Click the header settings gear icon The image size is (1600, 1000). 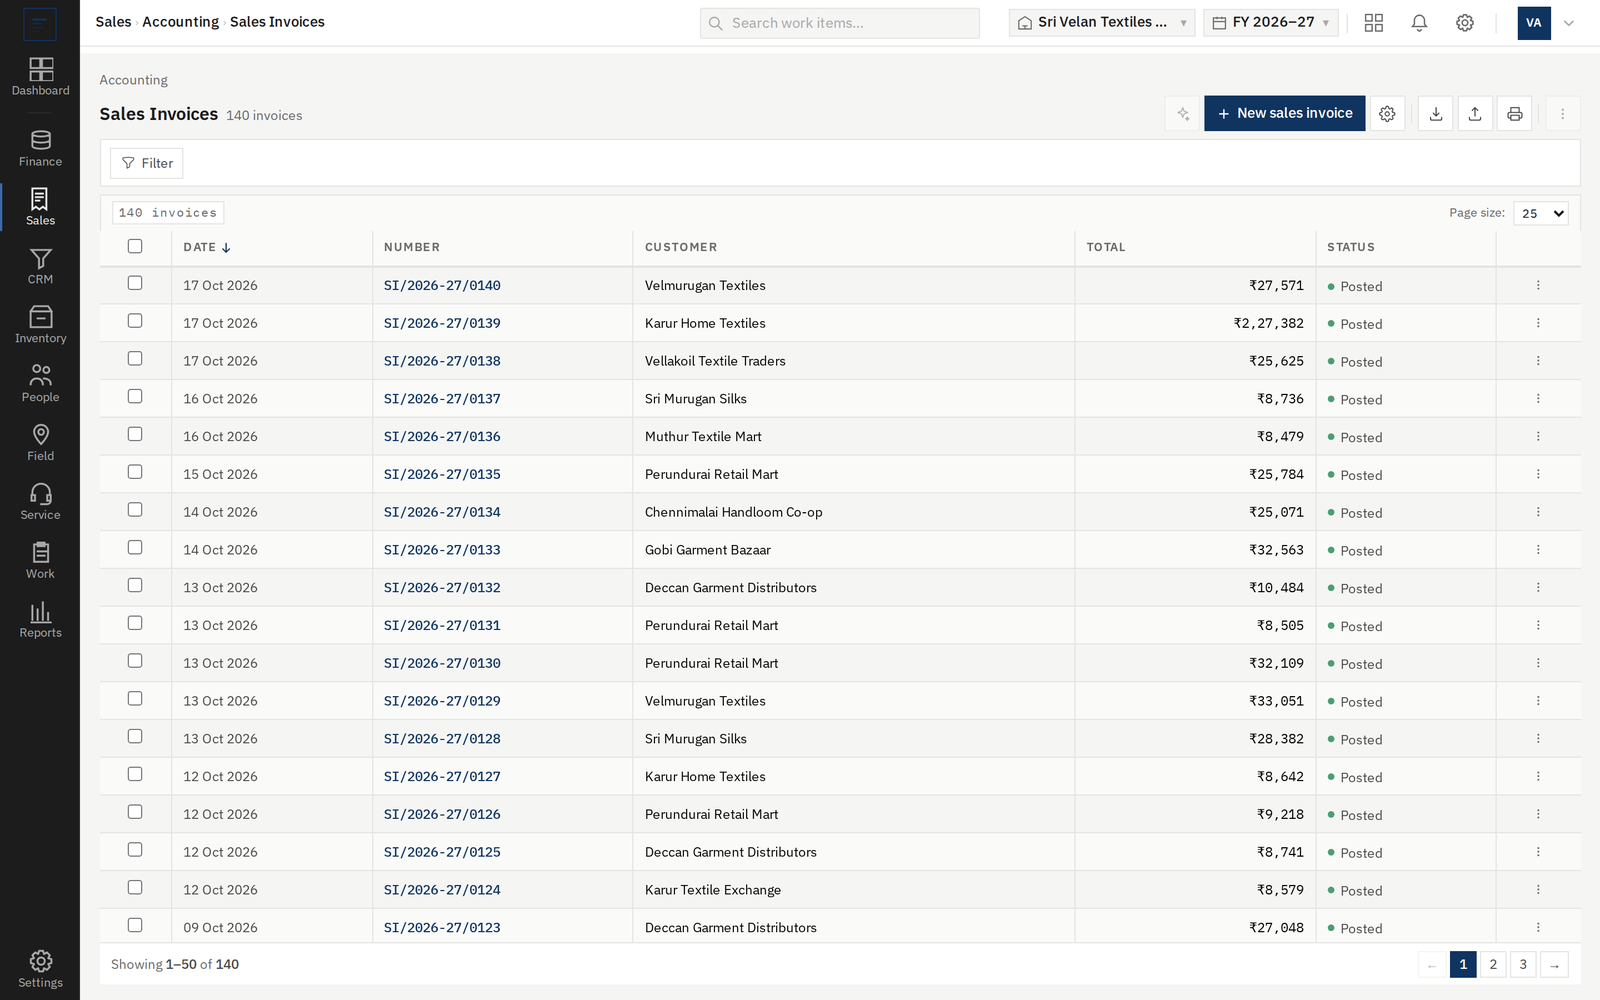click(1465, 23)
